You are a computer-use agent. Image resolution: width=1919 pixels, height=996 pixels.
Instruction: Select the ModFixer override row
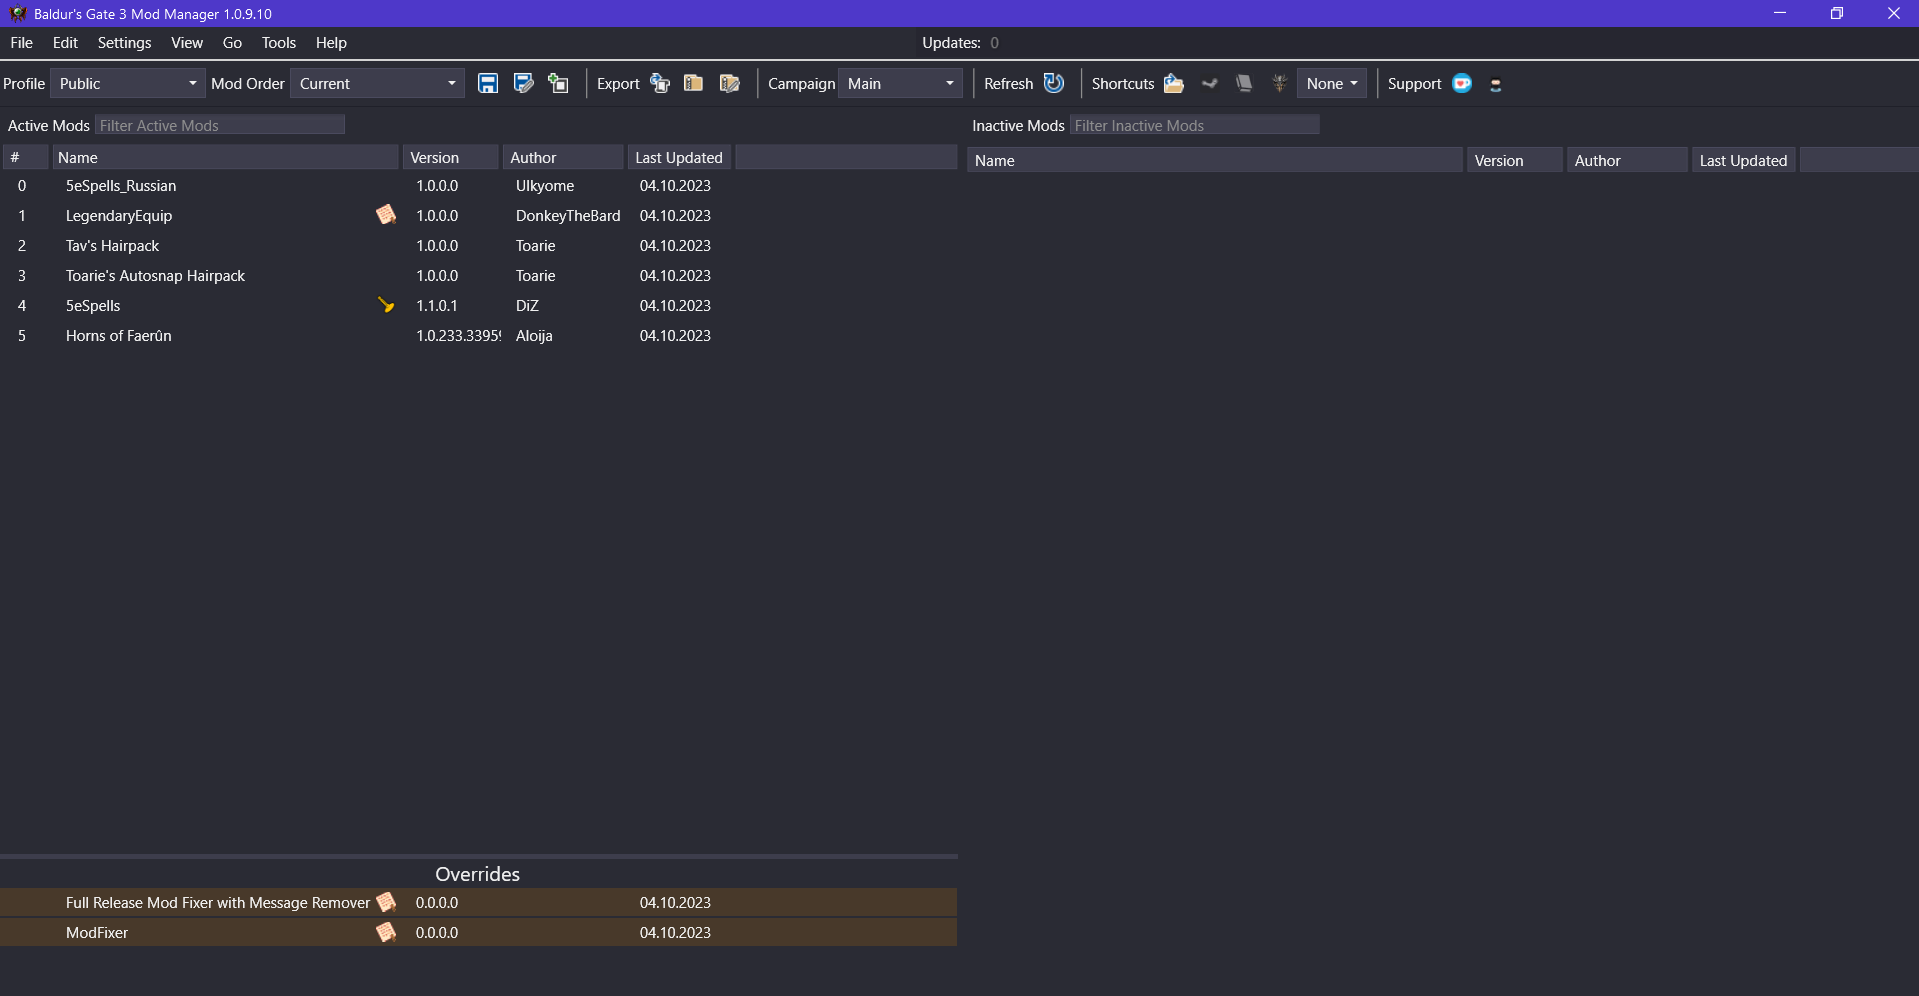point(479,933)
